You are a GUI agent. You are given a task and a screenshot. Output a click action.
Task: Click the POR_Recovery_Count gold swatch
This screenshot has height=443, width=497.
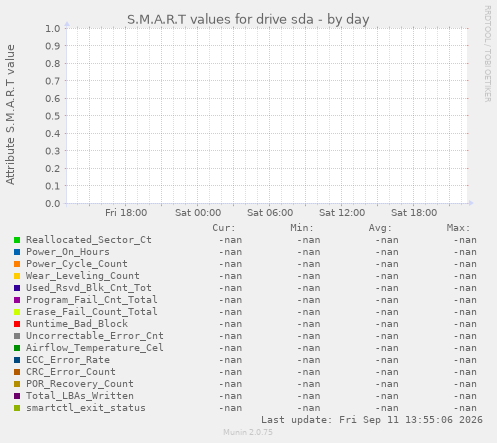click(17, 384)
